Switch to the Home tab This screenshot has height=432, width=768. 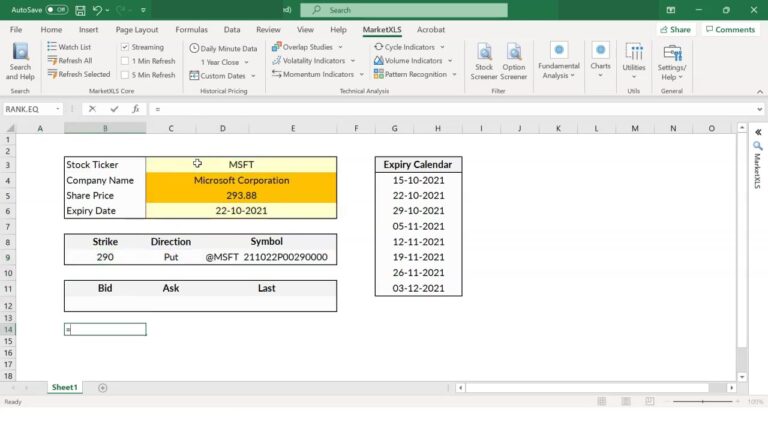click(51, 29)
